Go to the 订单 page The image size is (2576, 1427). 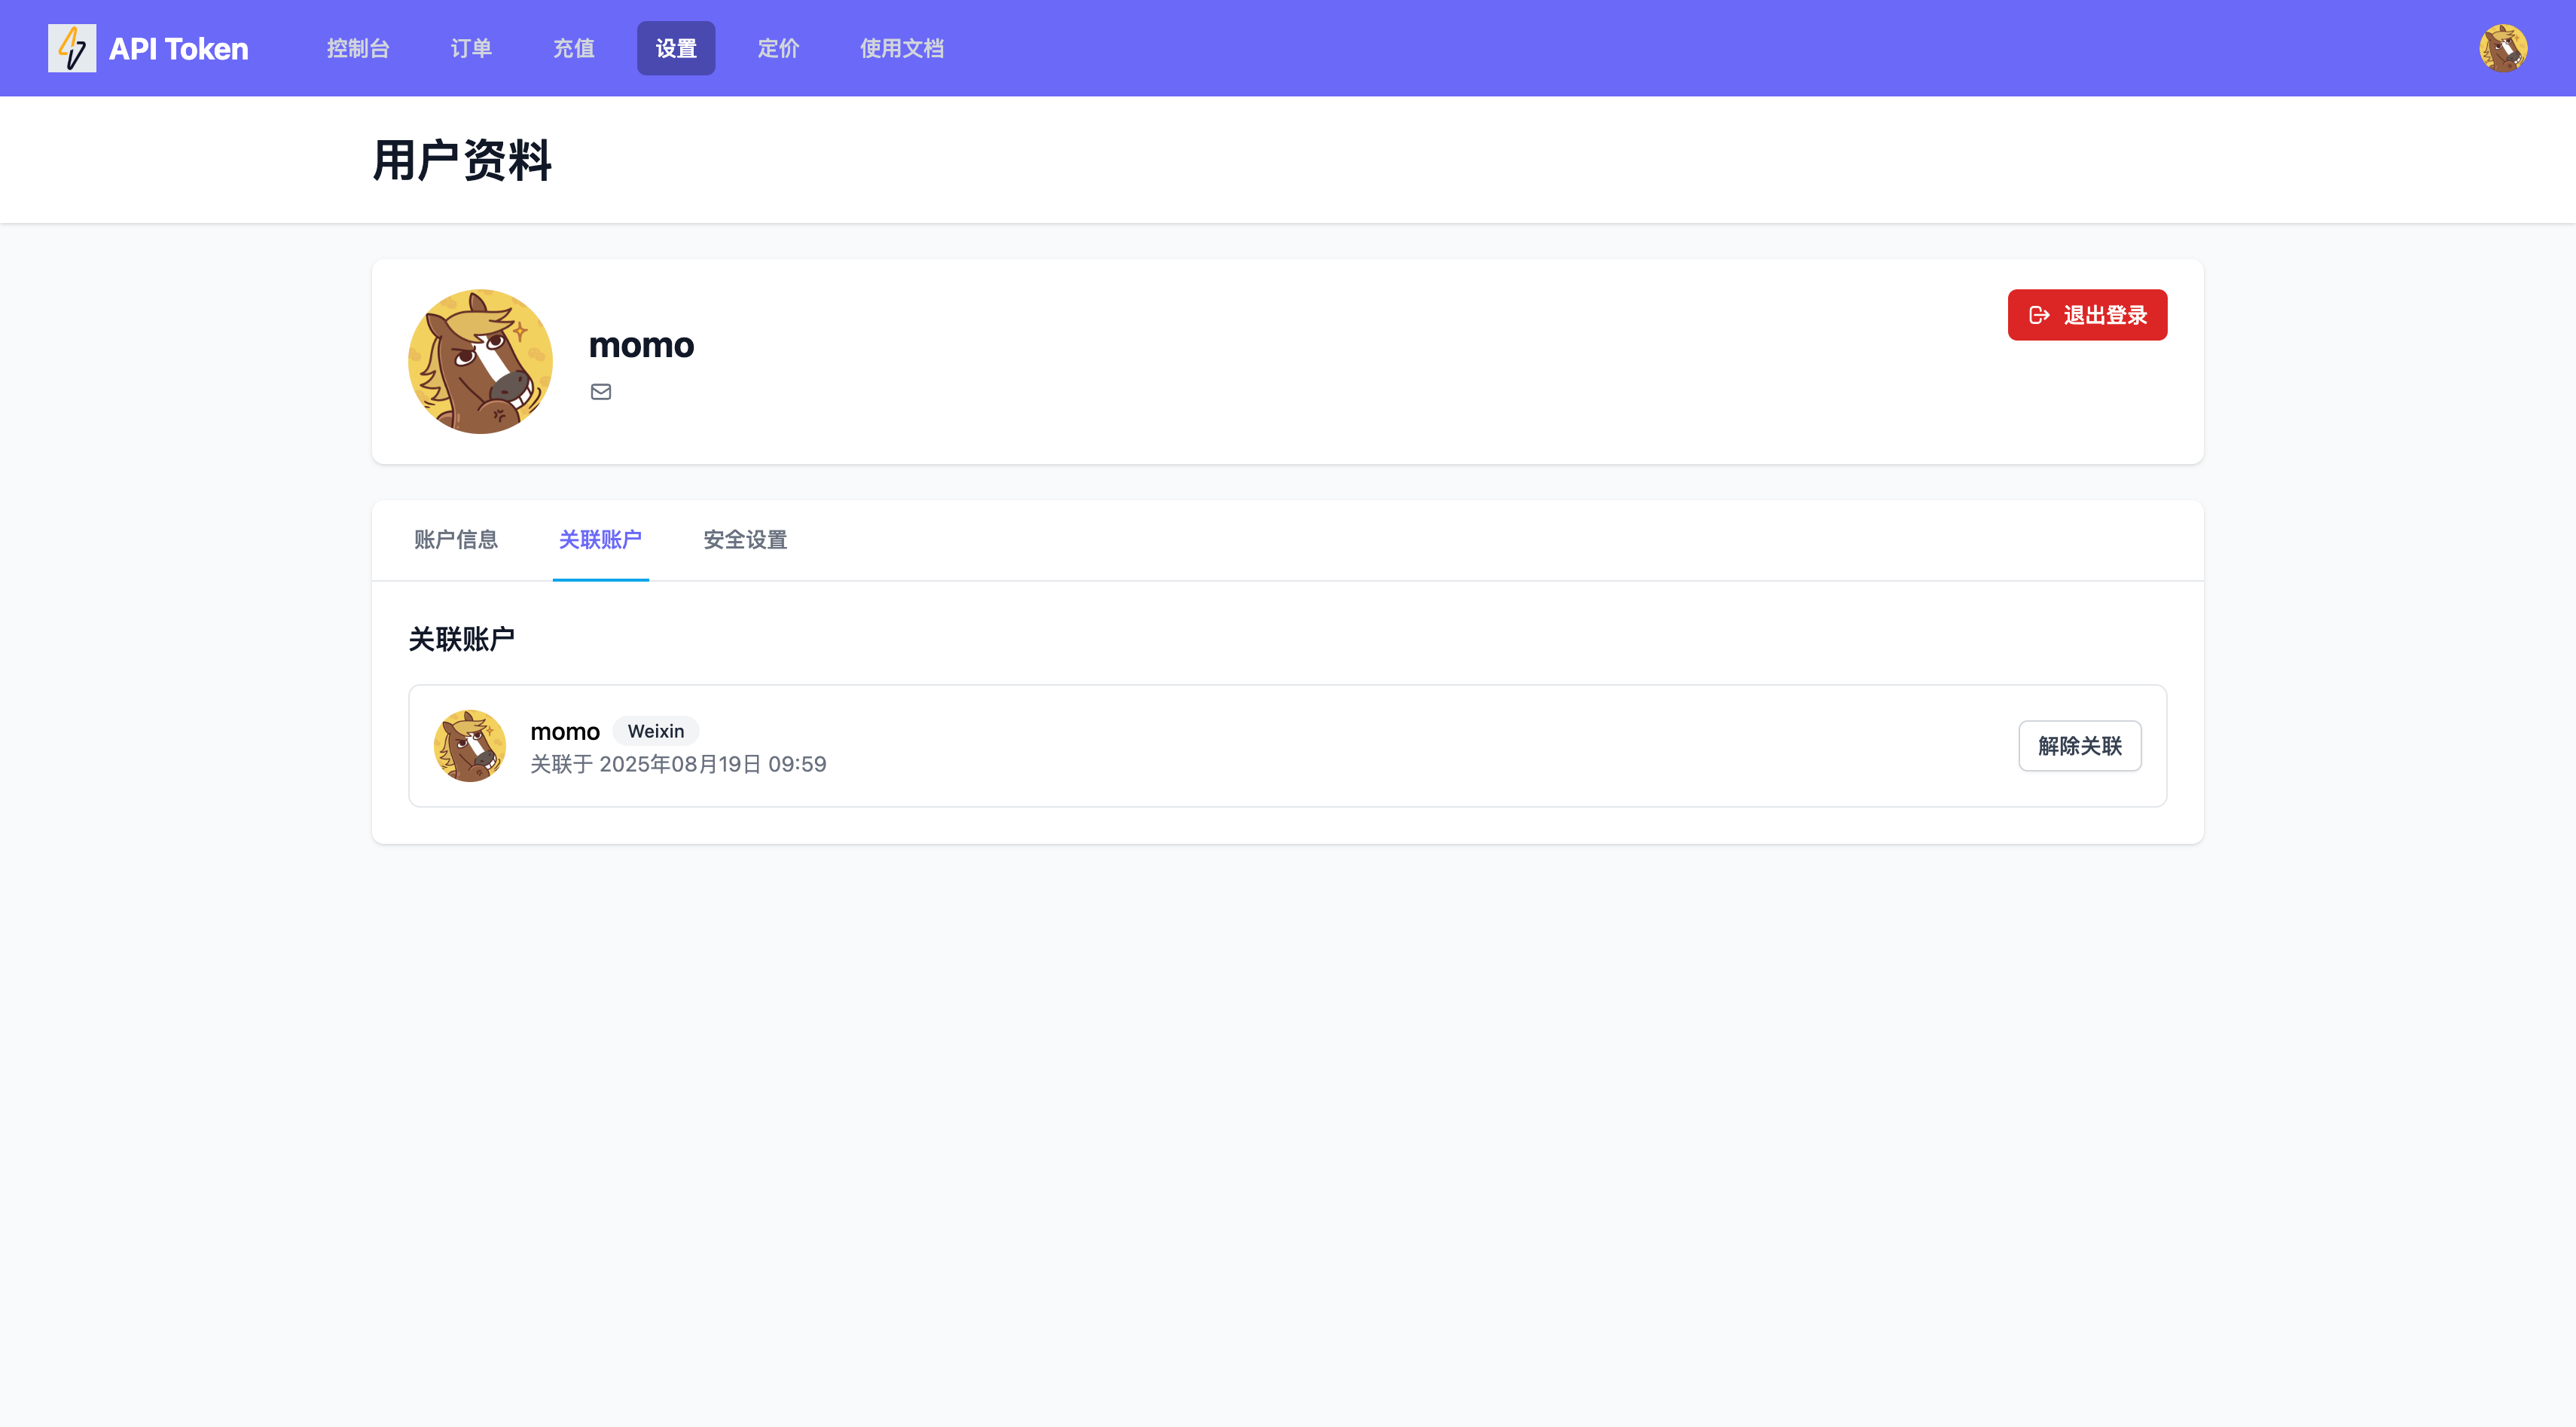[470, 48]
